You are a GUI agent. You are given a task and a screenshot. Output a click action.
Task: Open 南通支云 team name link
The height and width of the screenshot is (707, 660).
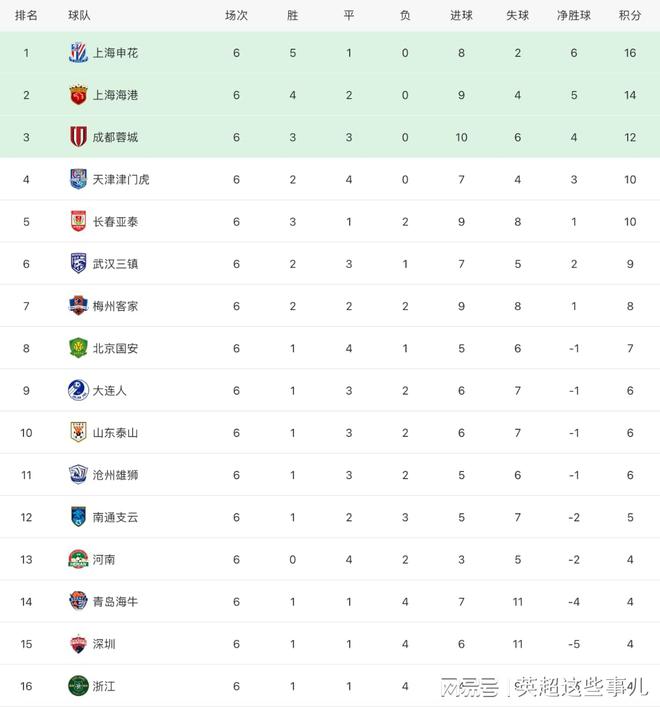[x=115, y=517]
